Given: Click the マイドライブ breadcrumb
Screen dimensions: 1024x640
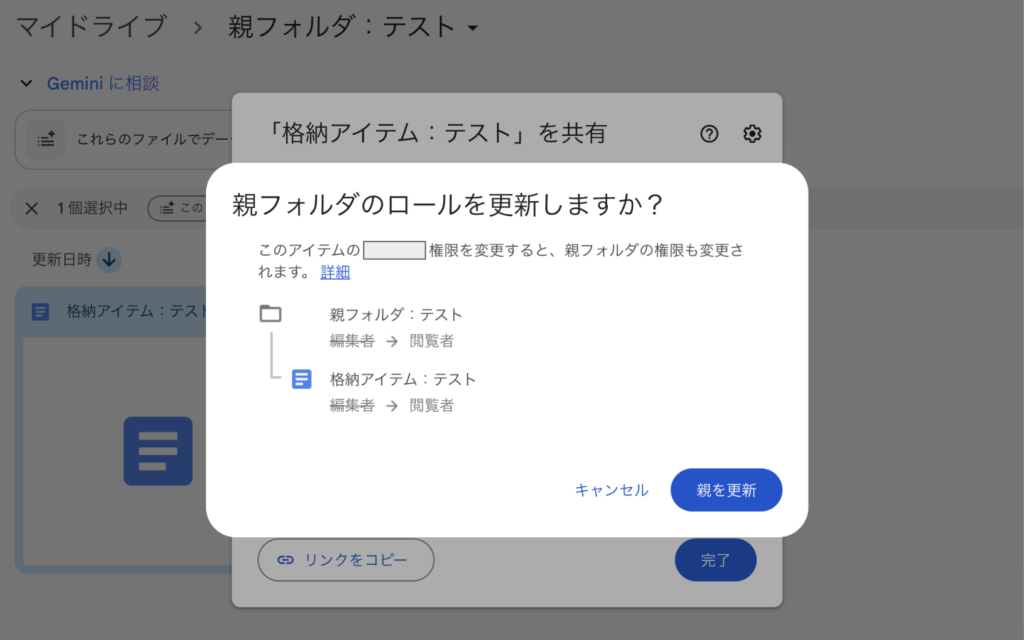Looking at the screenshot, I should (x=91, y=26).
